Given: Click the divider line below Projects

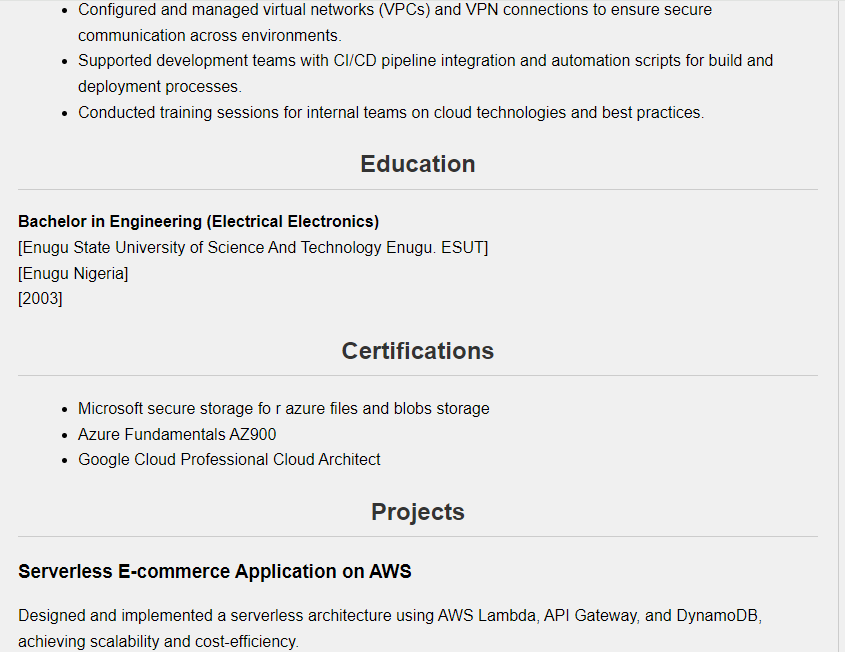Looking at the screenshot, I should pyautogui.click(x=417, y=537).
